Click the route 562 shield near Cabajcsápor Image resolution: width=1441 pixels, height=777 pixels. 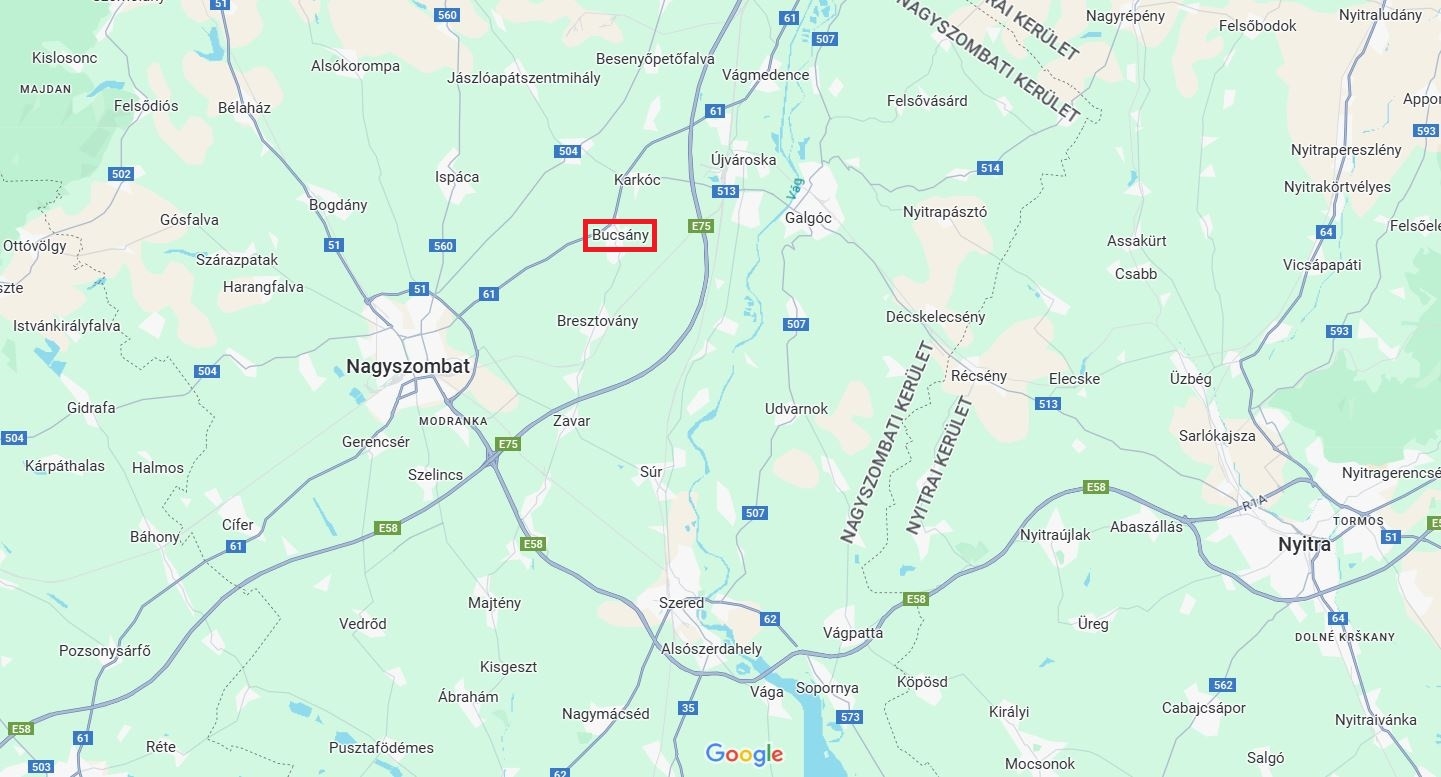click(x=1222, y=685)
